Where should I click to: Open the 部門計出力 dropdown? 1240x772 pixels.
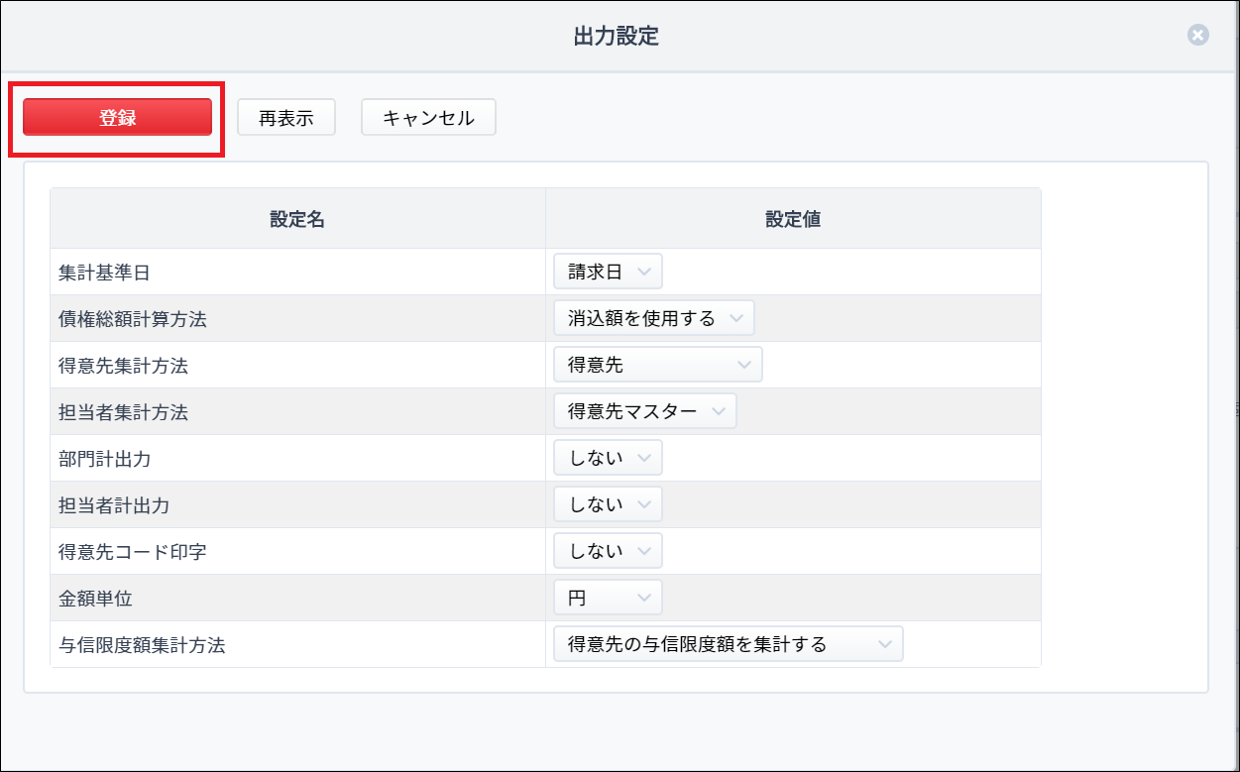click(x=608, y=458)
